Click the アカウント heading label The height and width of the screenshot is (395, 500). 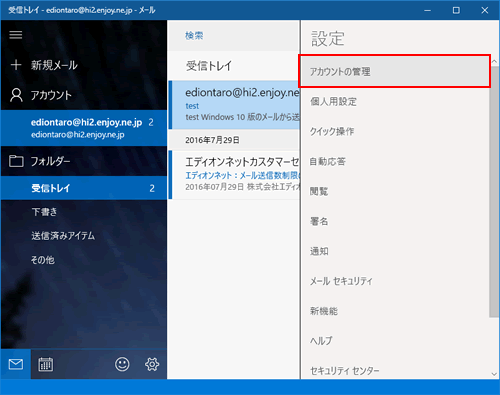(x=51, y=95)
